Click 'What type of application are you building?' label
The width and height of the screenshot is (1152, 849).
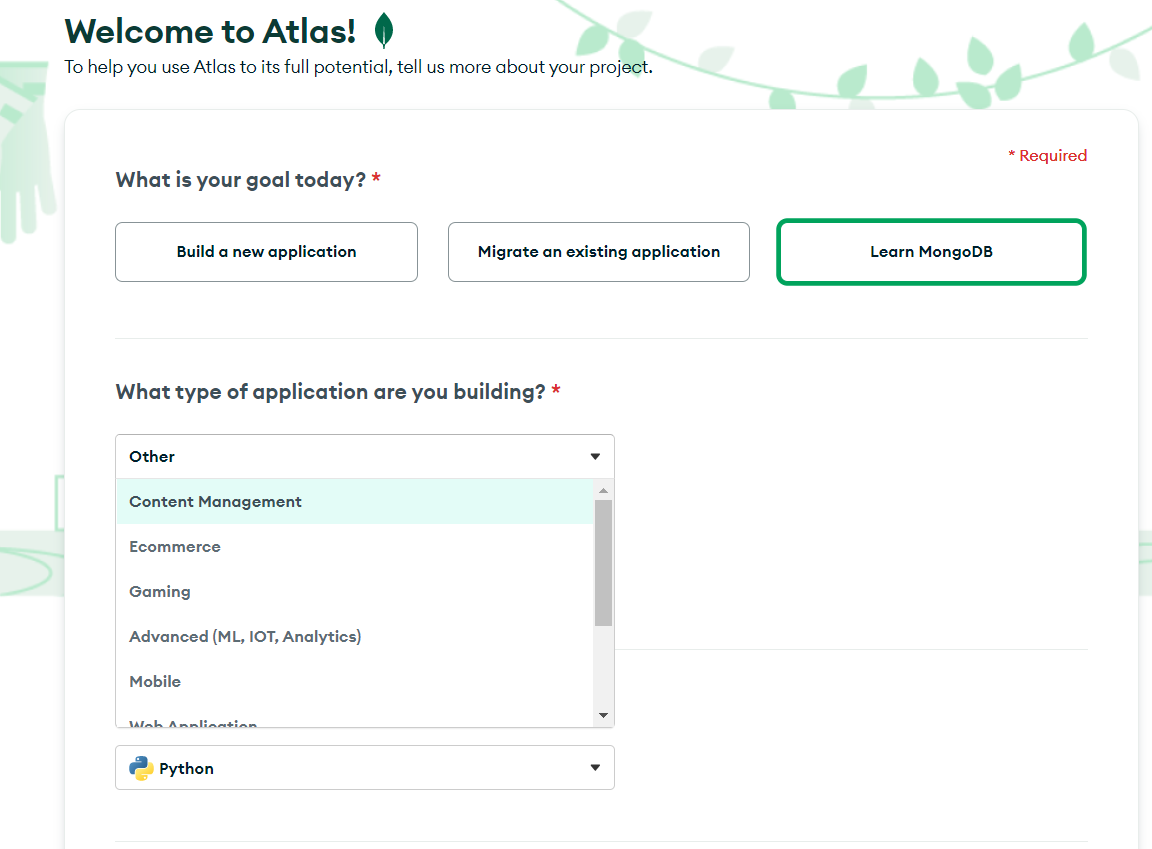coord(330,392)
